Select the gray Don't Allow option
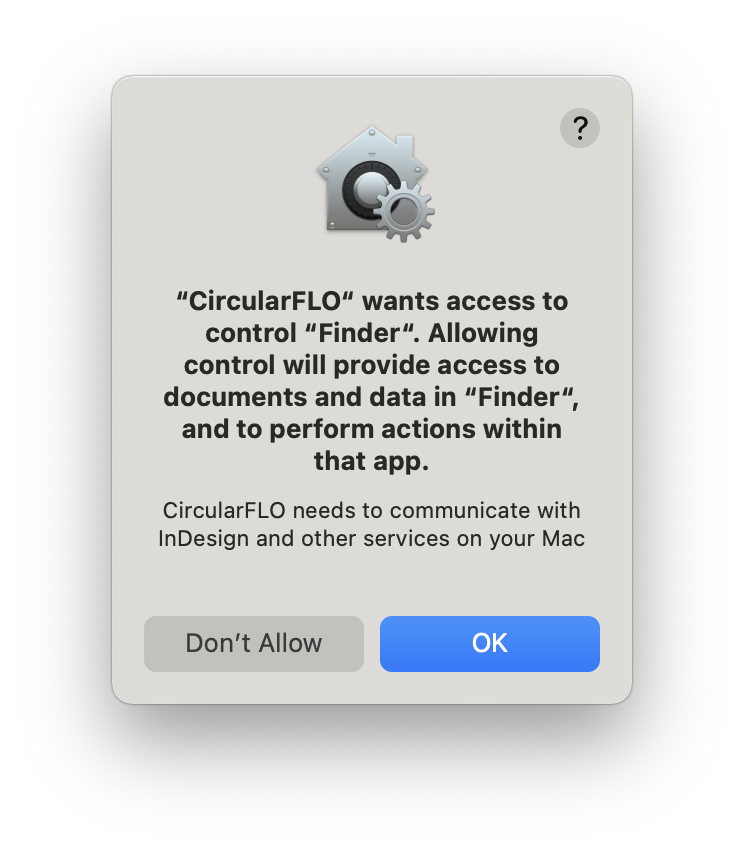 click(x=254, y=643)
